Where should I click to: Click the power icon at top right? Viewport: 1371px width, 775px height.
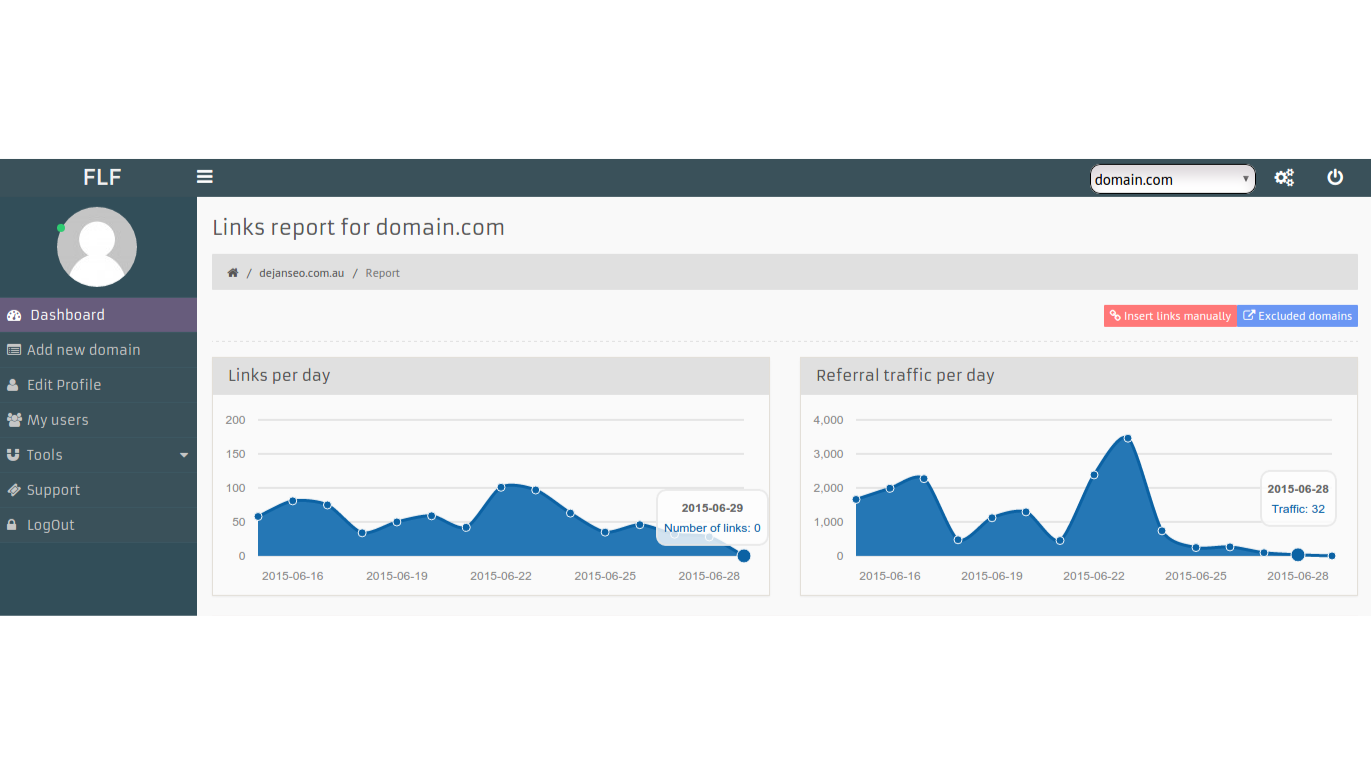pyautogui.click(x=1335, y=177)
